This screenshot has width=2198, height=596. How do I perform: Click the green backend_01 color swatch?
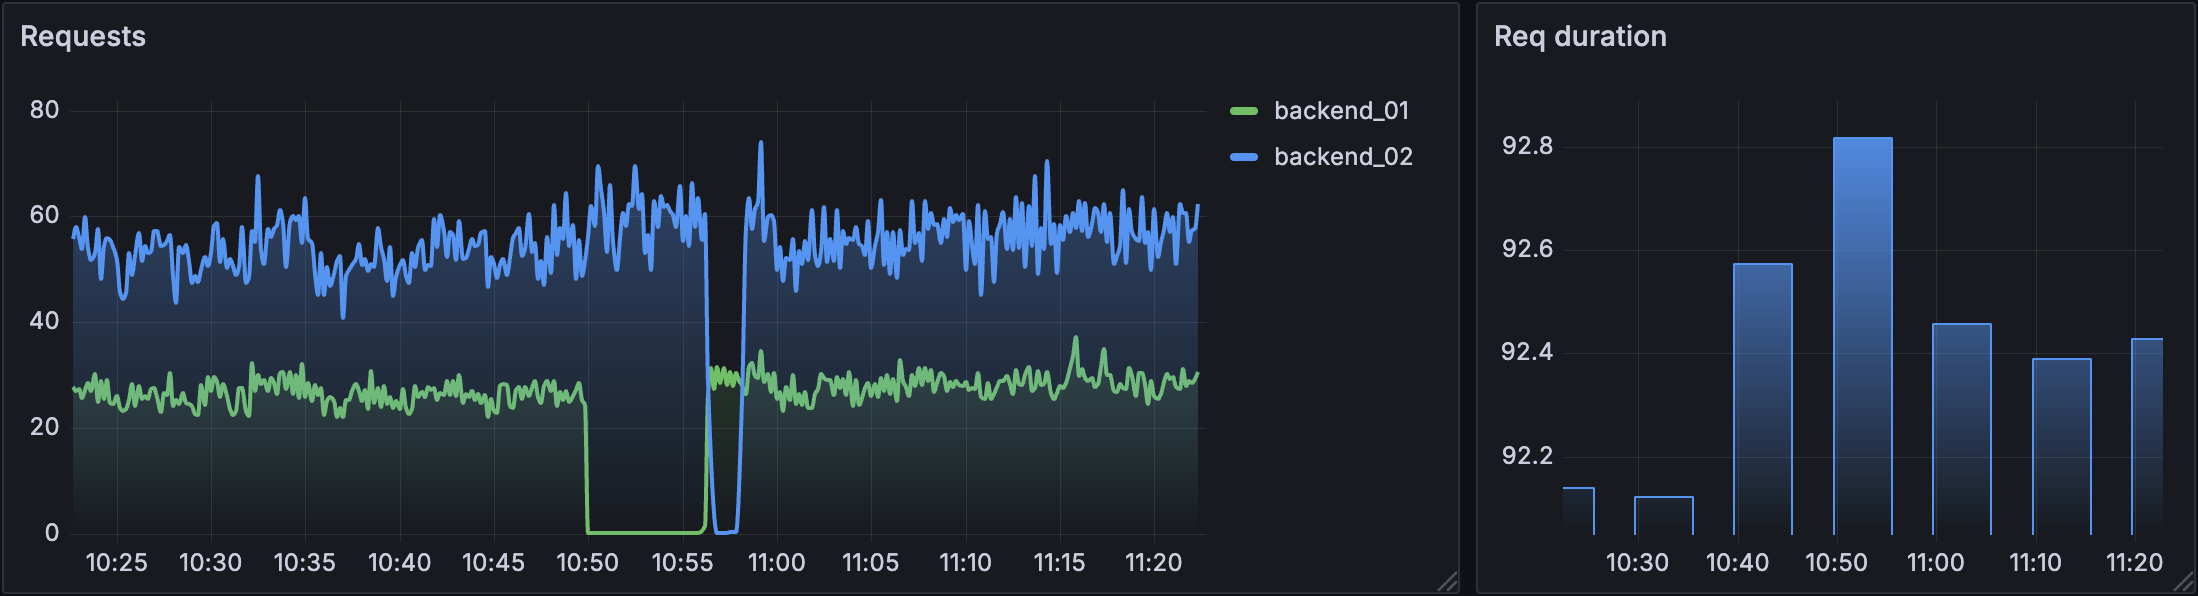(x=1243, y=111)
